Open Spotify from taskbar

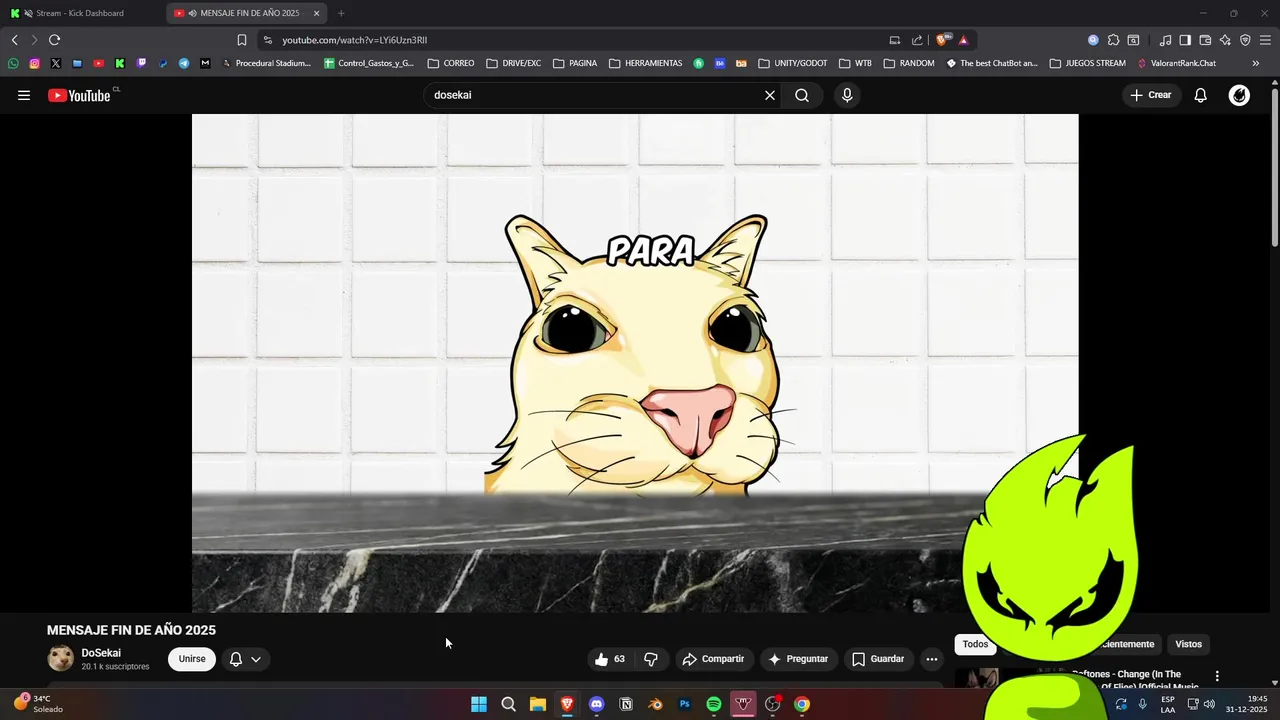714,704
